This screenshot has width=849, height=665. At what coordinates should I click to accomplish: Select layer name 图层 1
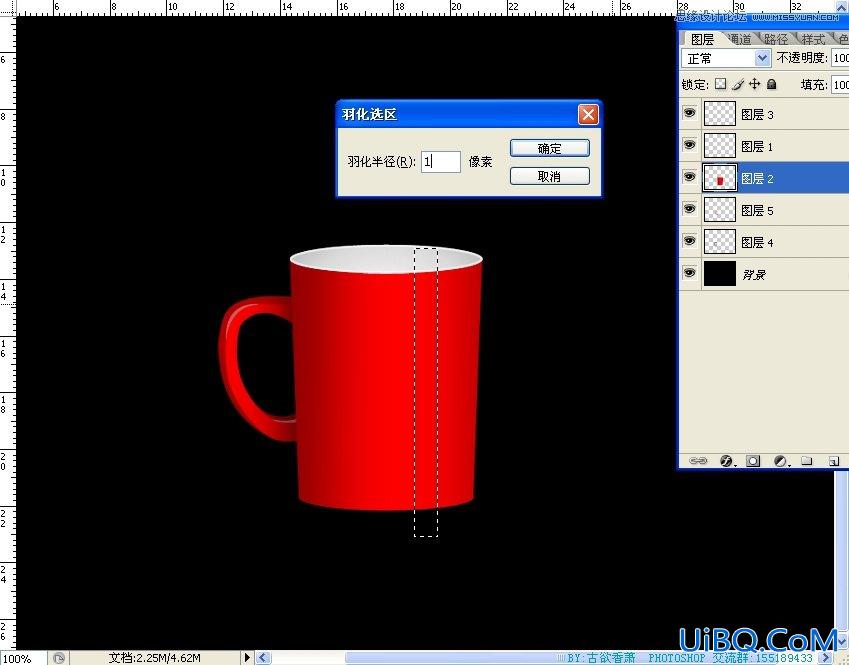tap(757, 146)
